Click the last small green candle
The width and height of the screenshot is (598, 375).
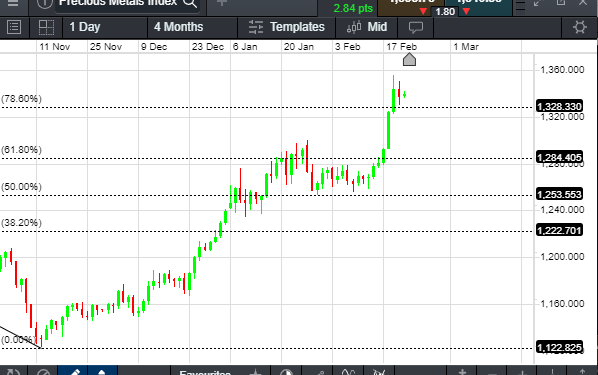405,95
